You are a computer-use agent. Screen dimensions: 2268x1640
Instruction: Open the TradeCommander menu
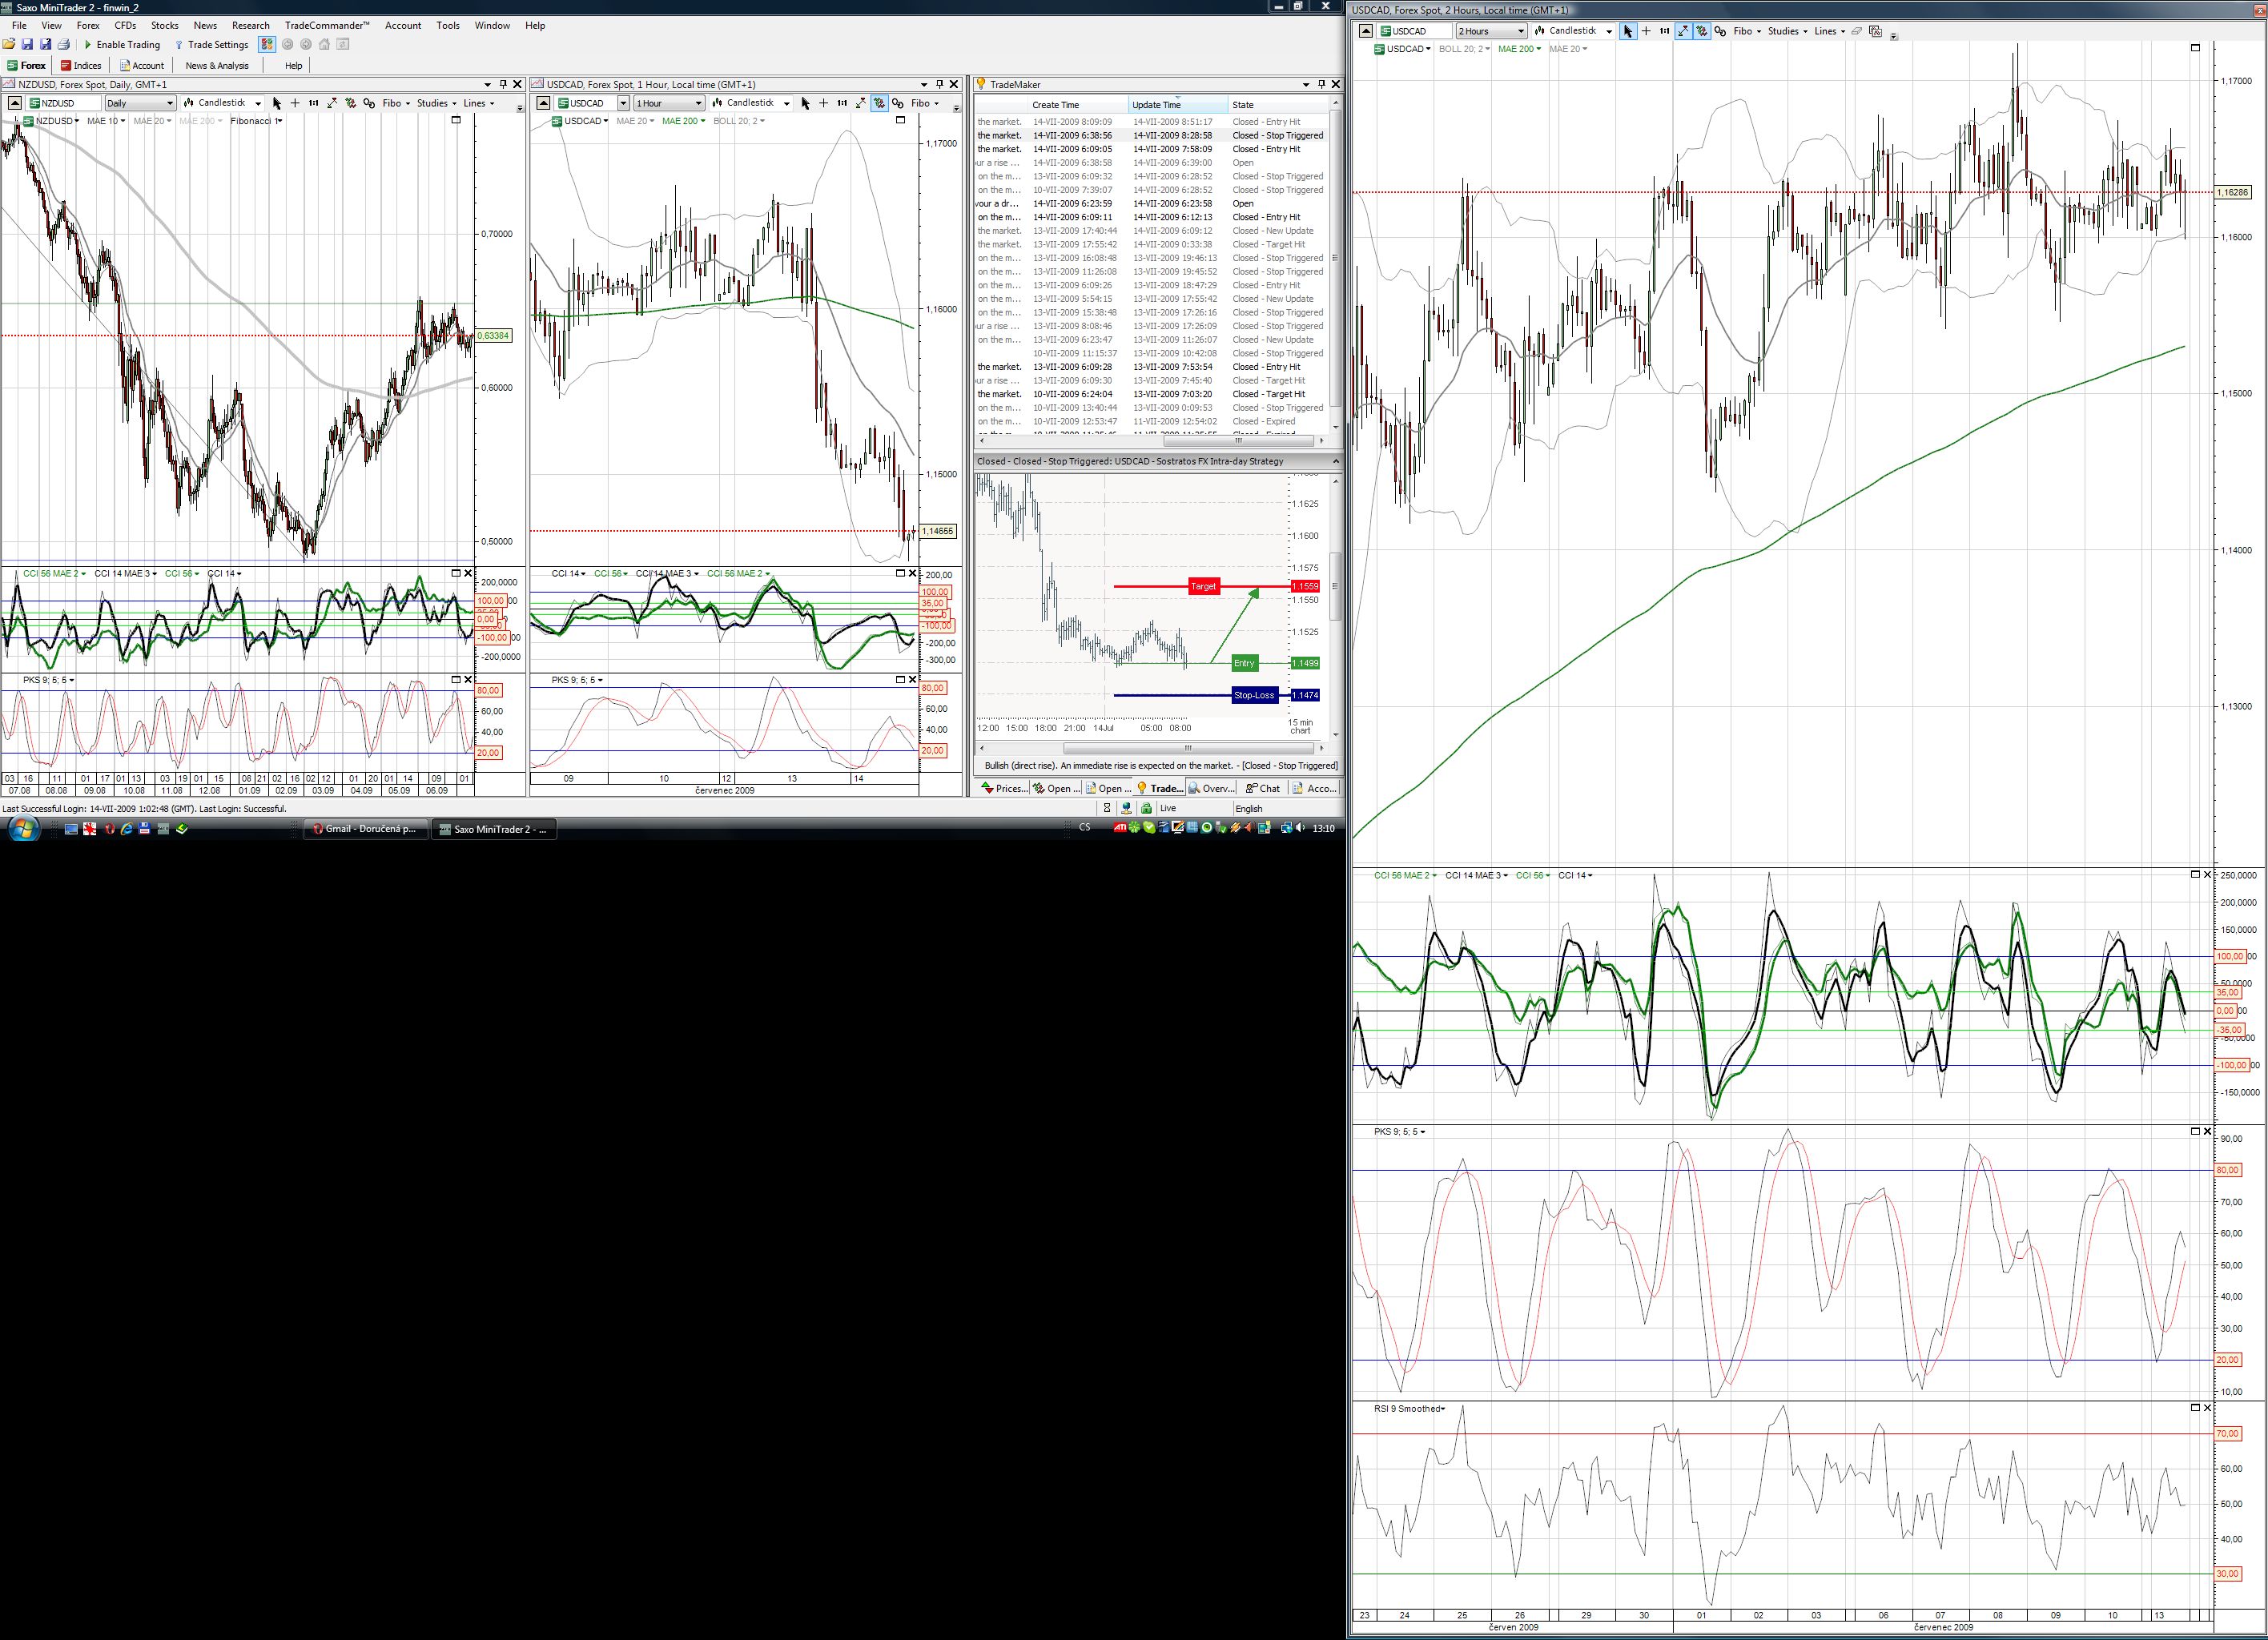click(x=326, y=25)
